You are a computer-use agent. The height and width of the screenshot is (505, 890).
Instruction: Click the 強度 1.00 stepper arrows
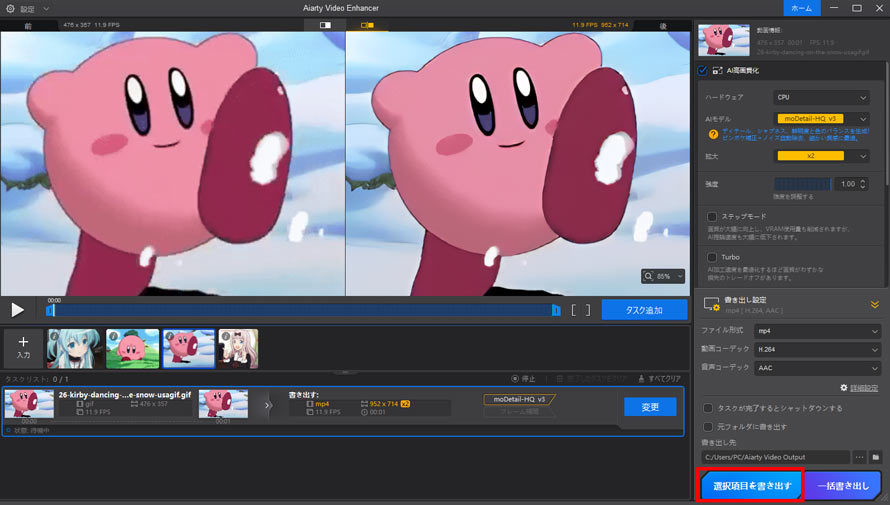click(x=863, y=184)
